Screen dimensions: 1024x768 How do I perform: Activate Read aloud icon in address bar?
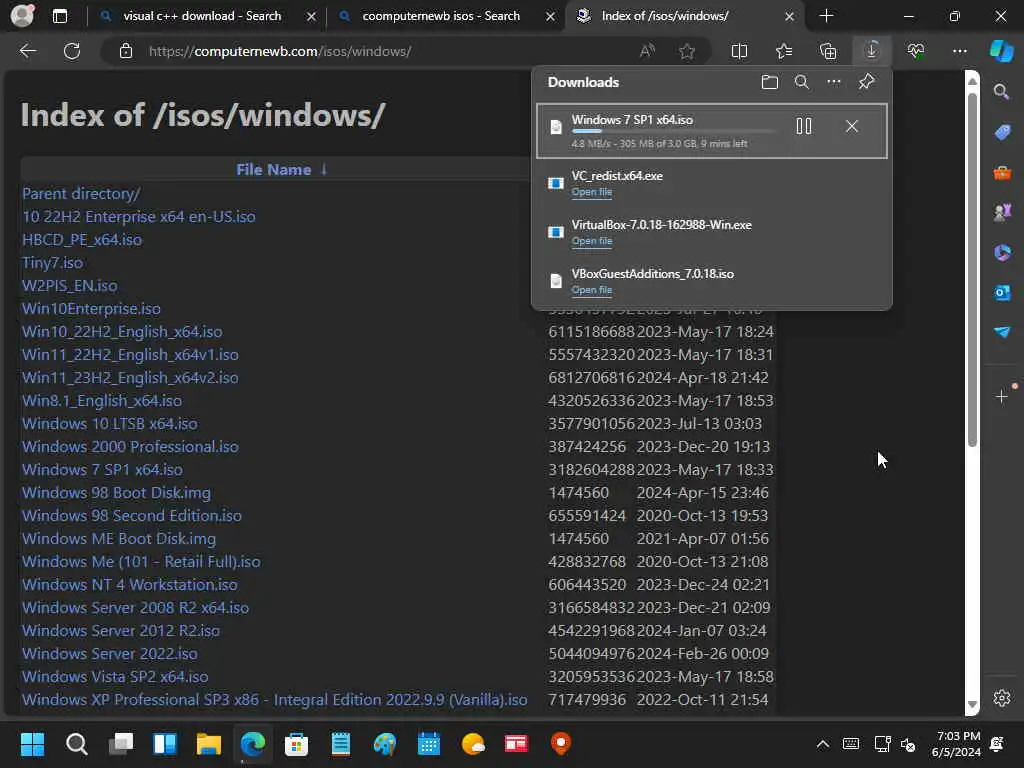pos(647,51)
